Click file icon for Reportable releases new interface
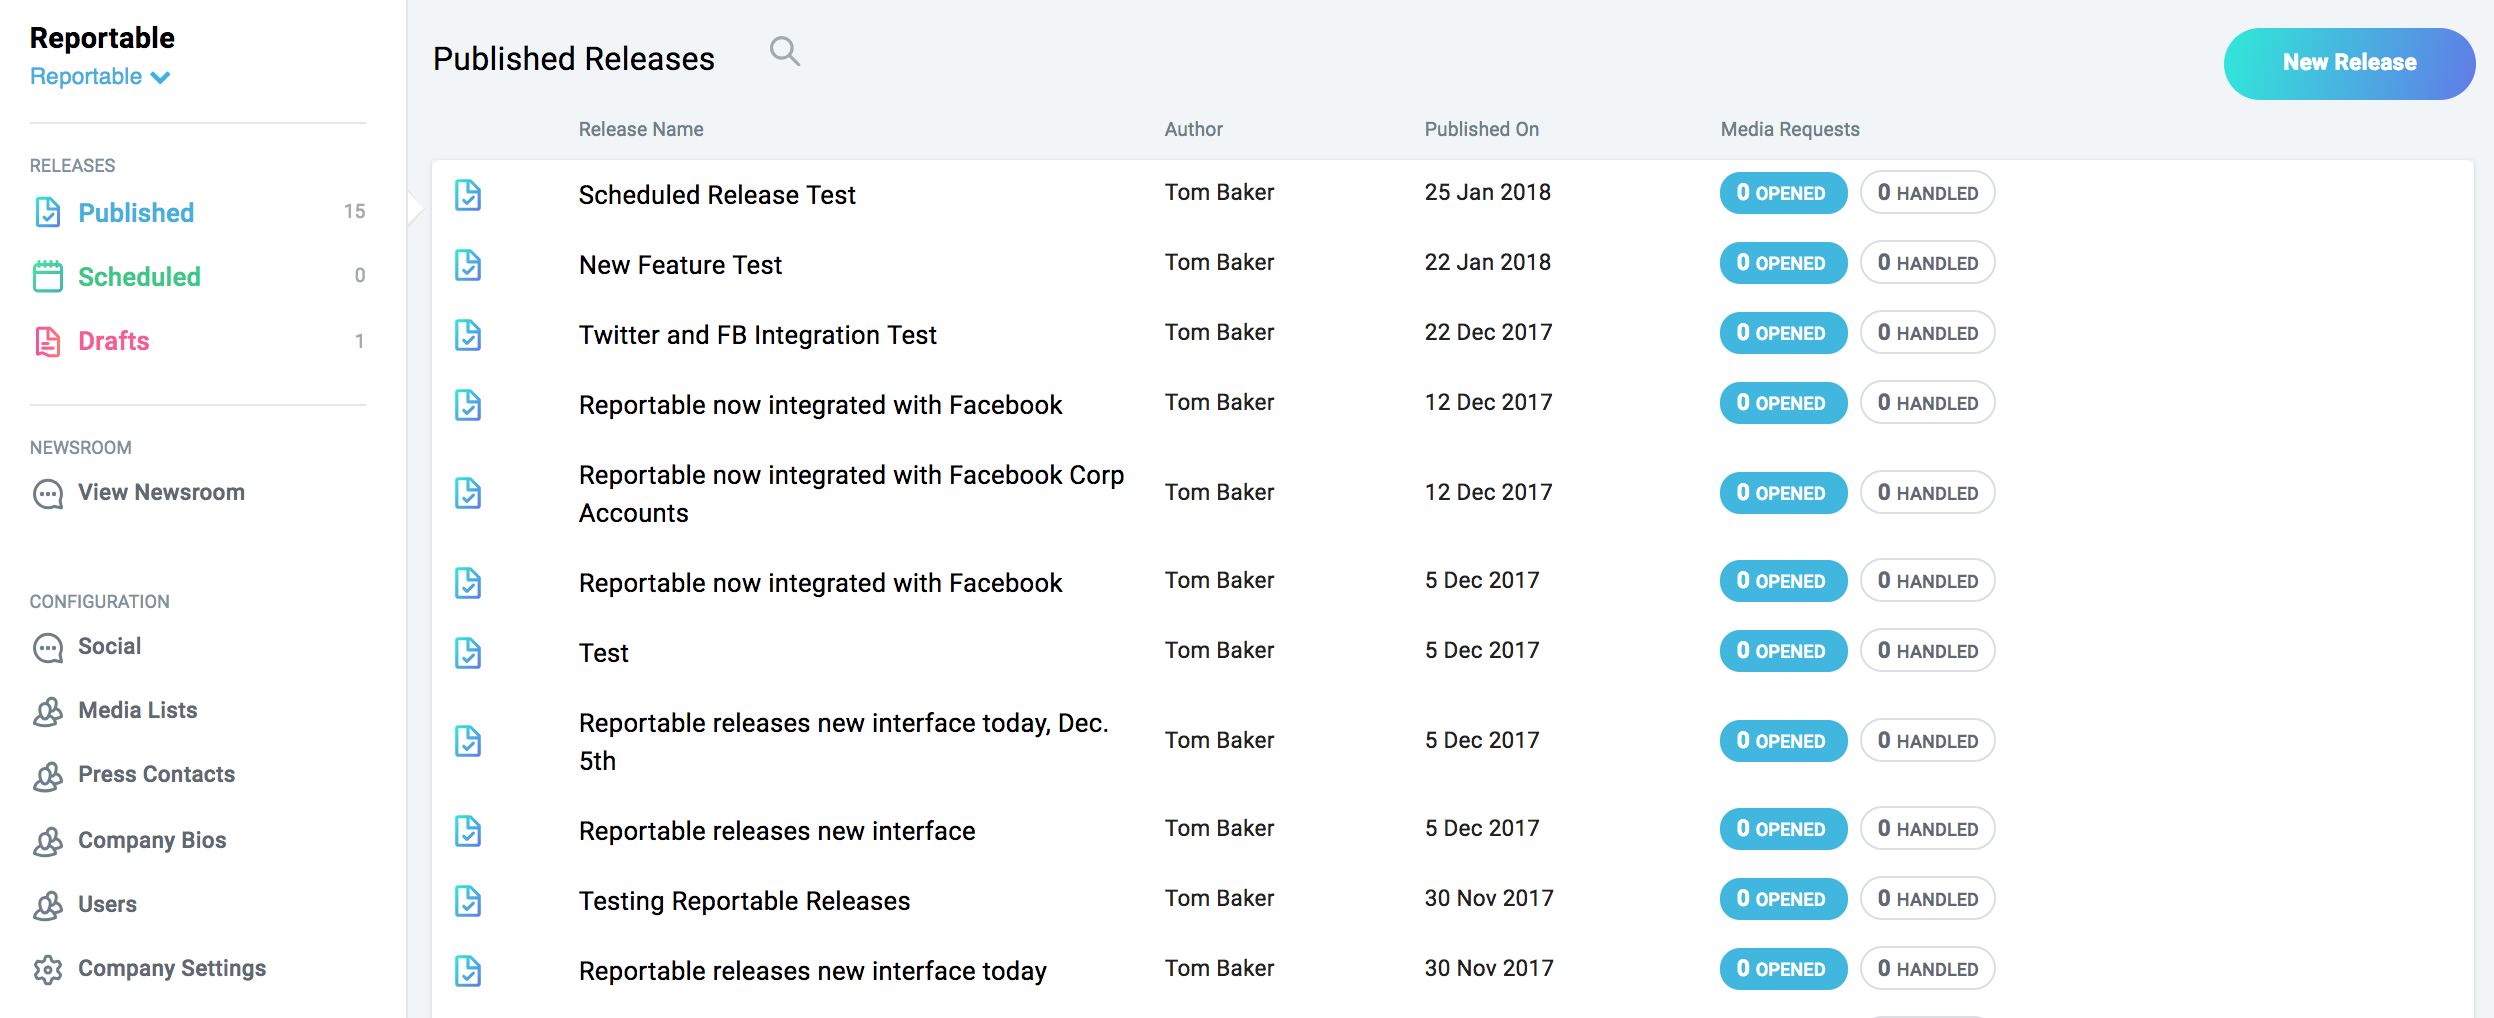The image size is (2494, 1018). [x=468, y=831]
